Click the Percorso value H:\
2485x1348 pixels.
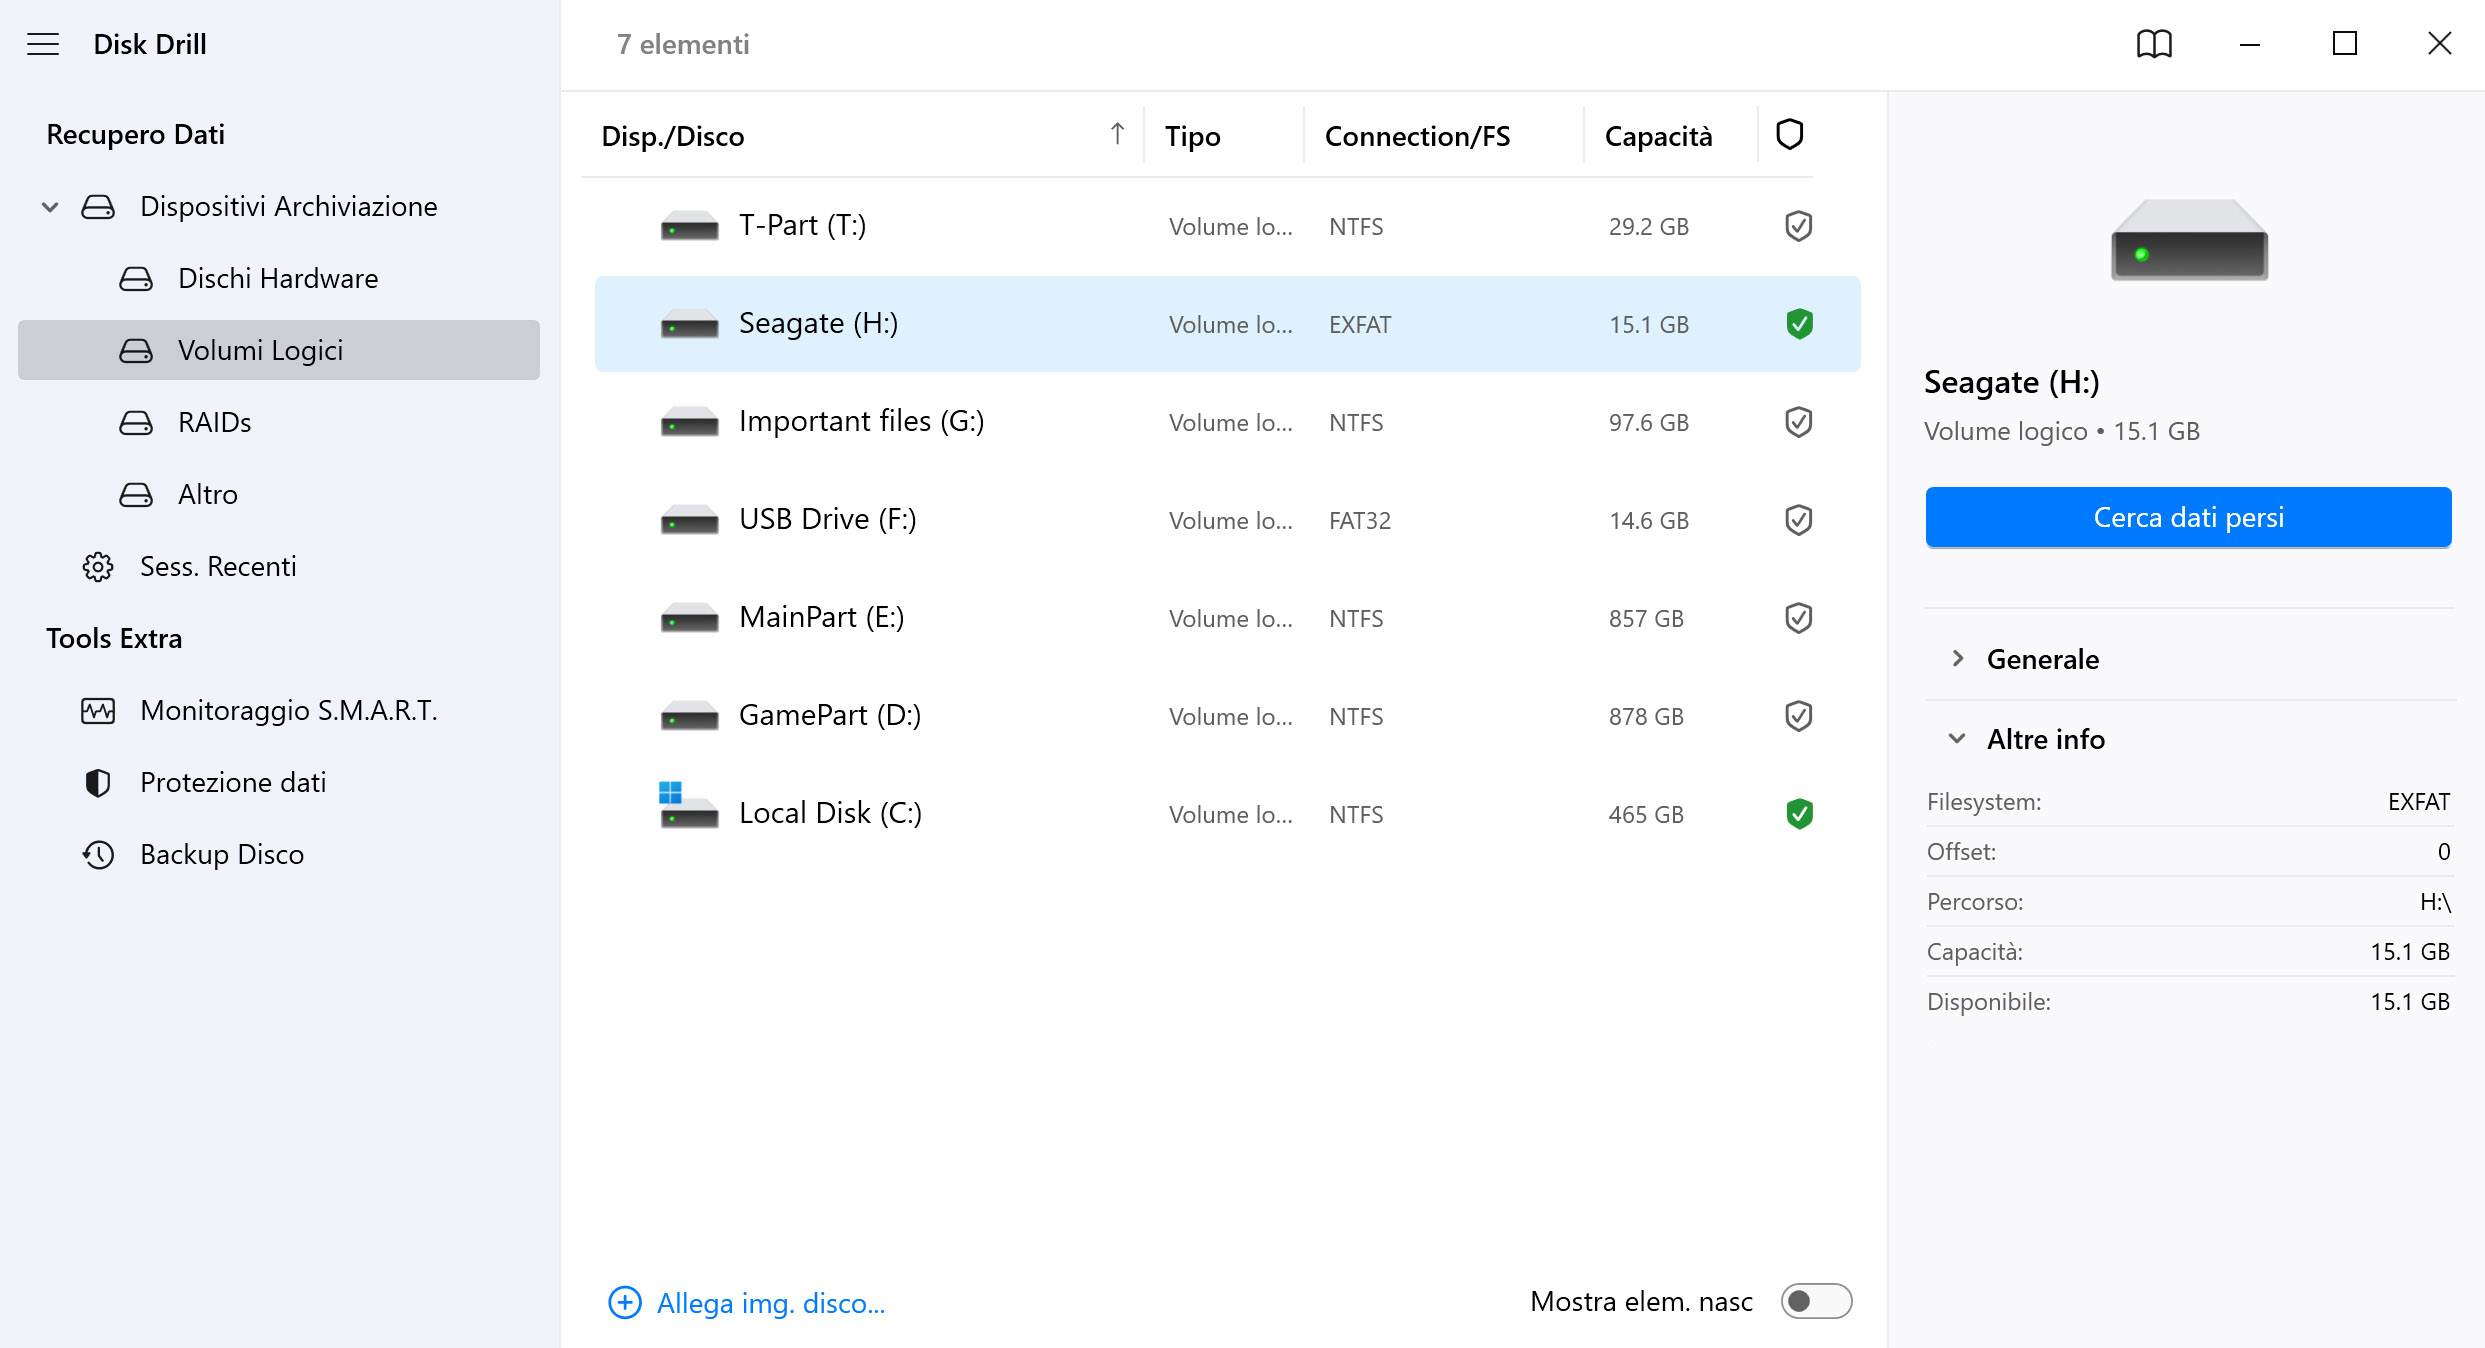2435,902
